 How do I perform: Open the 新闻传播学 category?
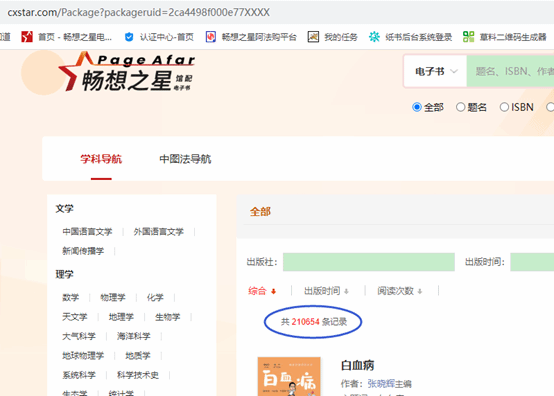(83, 251)
